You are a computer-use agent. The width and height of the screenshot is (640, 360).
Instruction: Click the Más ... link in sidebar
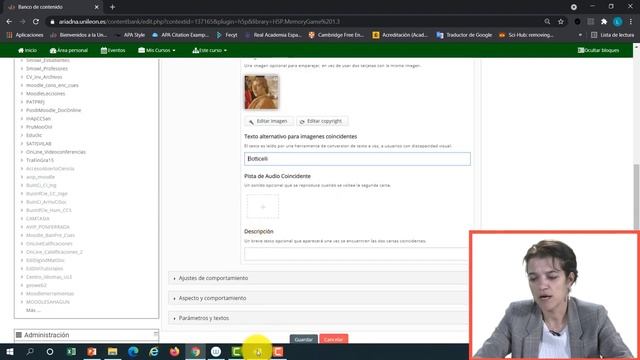(33, 310)
